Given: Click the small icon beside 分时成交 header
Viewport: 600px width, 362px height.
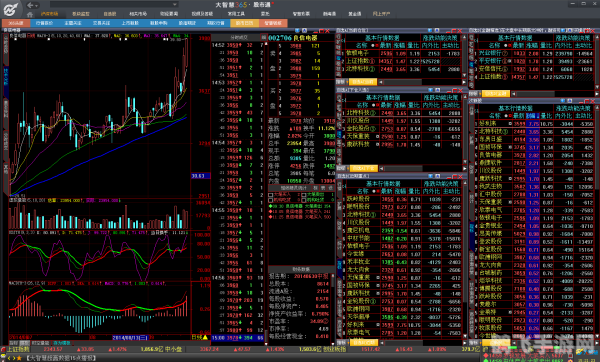Looking at the screenshot, I should pyautogui.click(x=263, y=38).
